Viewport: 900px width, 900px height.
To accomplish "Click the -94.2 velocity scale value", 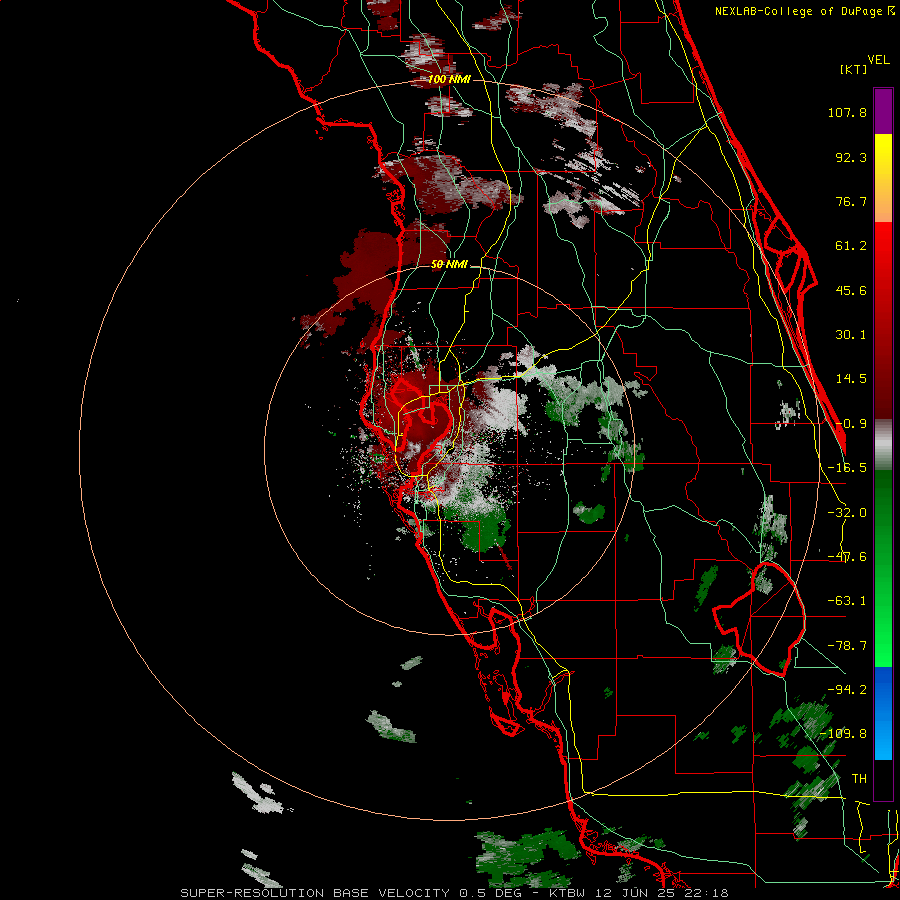I will pyautogui.click(x=847, y=690).
